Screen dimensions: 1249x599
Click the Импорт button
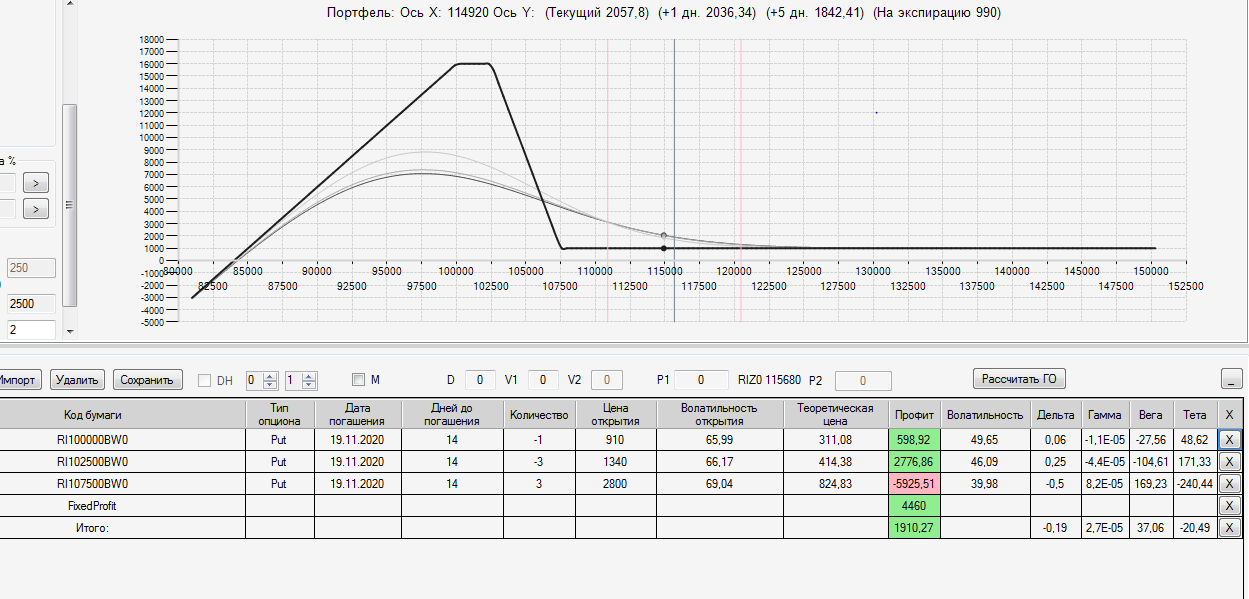[x=19, y=380]
